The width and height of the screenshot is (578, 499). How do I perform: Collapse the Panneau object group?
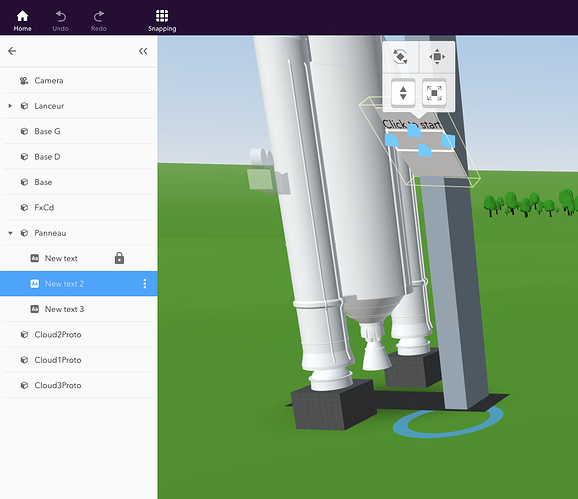10,233
